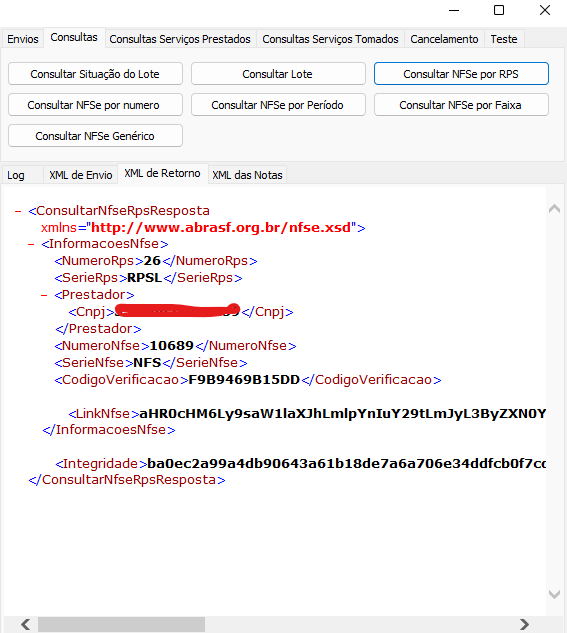Click the xmlns abrasf.org.br URL text

click(x=221, y=228)
